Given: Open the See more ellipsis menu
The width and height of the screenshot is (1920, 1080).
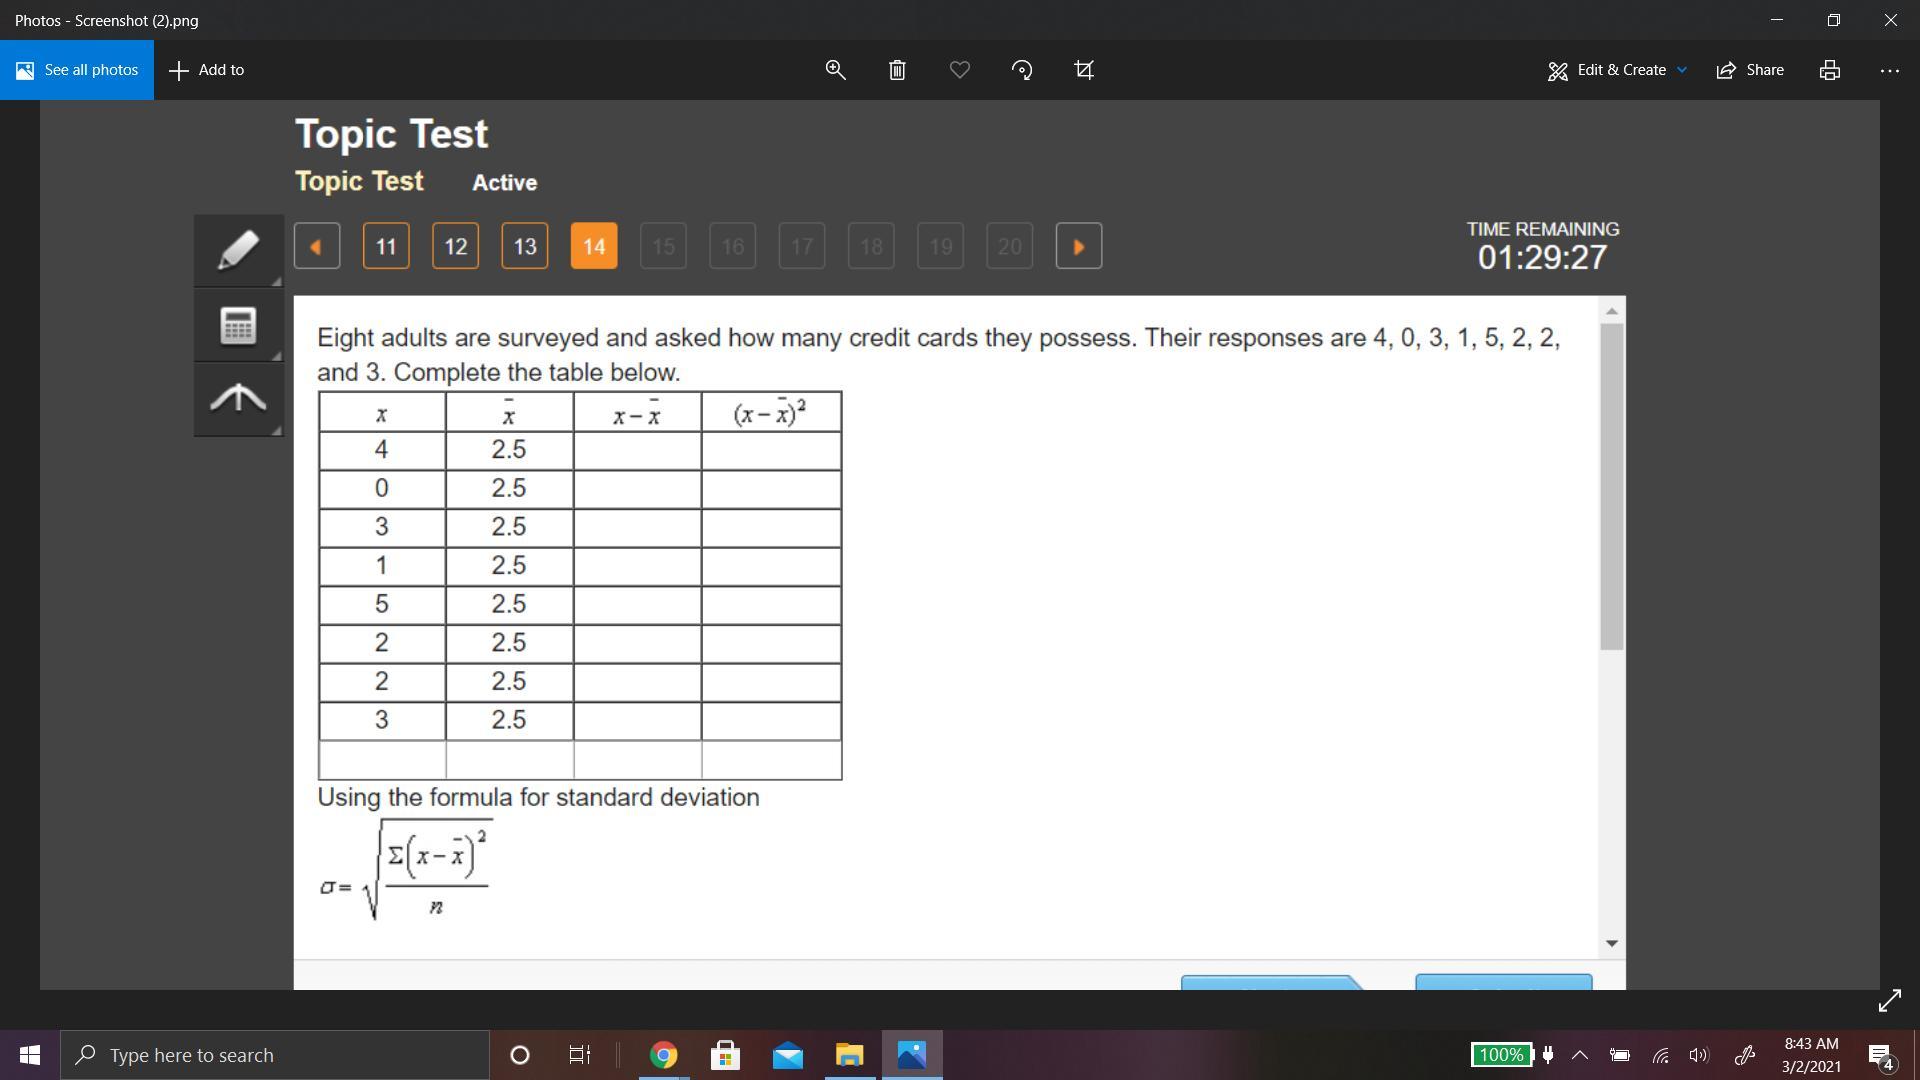Looking at the screenshot, I should pyautogui.click(x=1889, y=70).
